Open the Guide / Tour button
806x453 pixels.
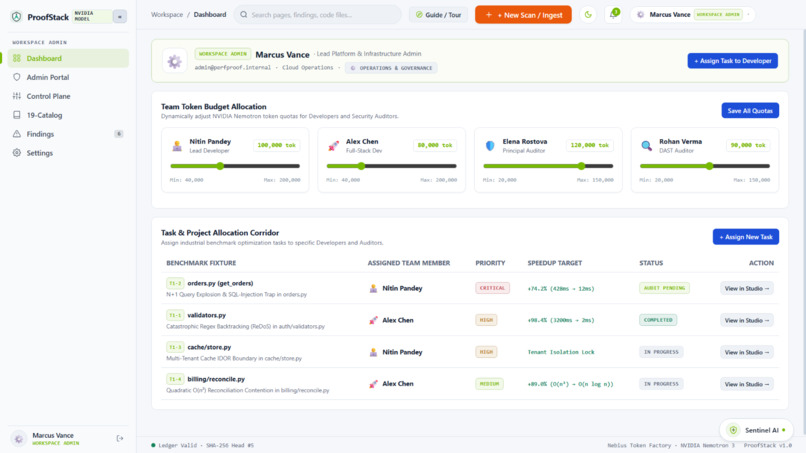(438, 15)
